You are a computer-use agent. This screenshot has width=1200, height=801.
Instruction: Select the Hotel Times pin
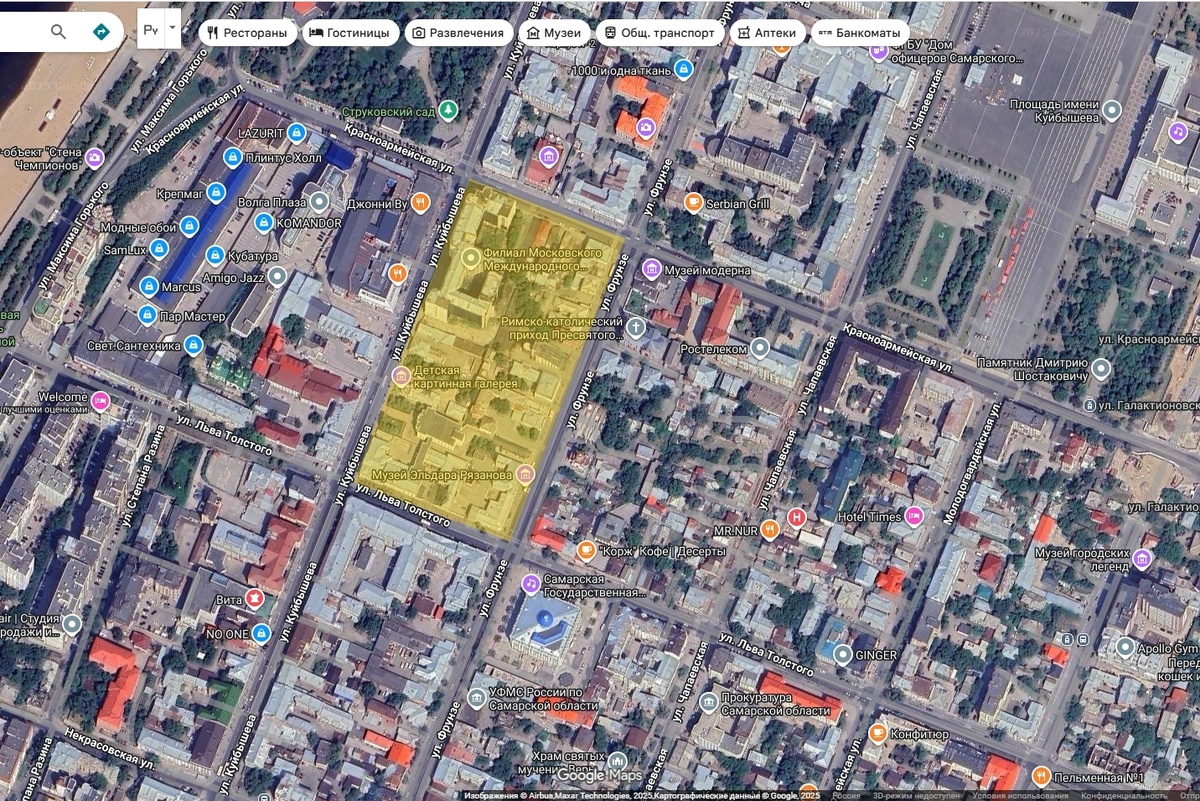point(914,516)
